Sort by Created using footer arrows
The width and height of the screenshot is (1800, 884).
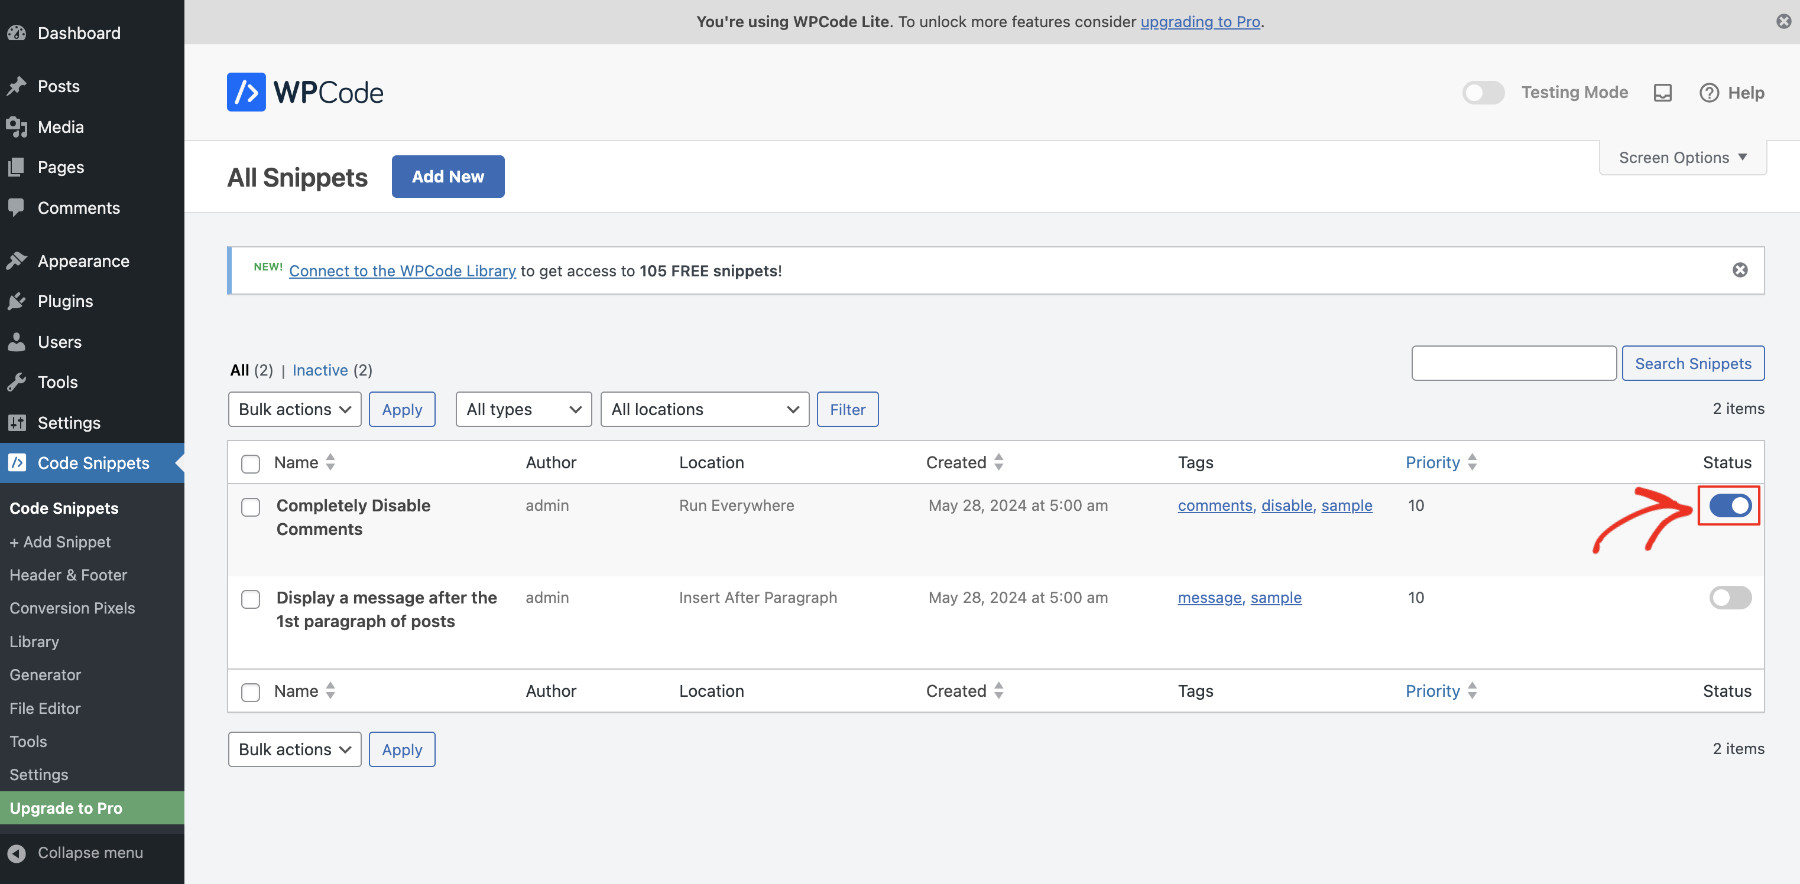coord(999,691)
